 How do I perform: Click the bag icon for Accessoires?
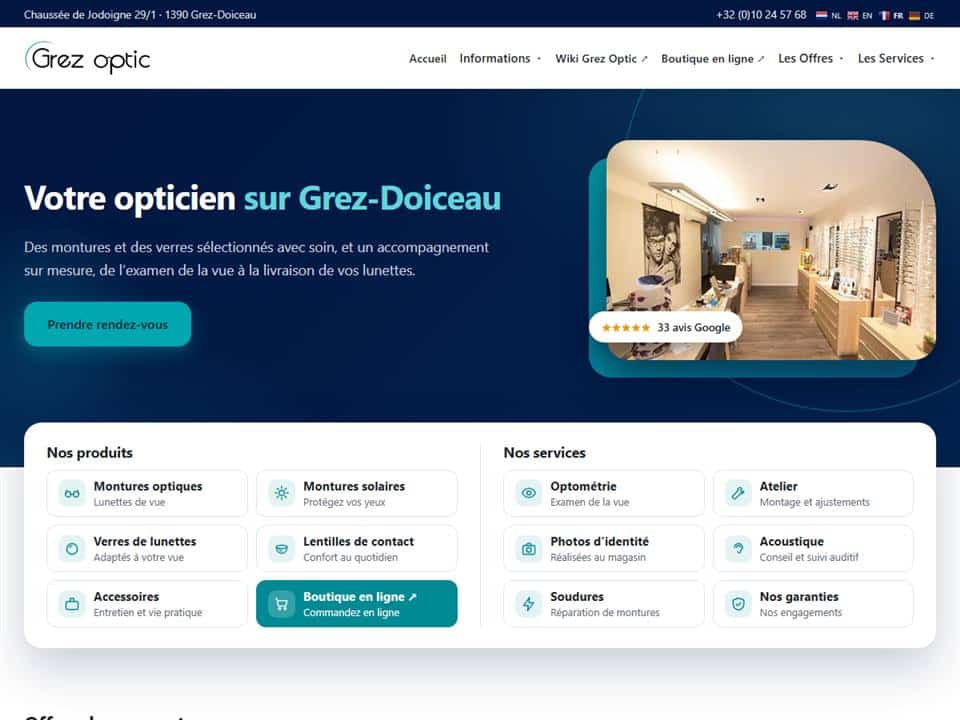72,604
